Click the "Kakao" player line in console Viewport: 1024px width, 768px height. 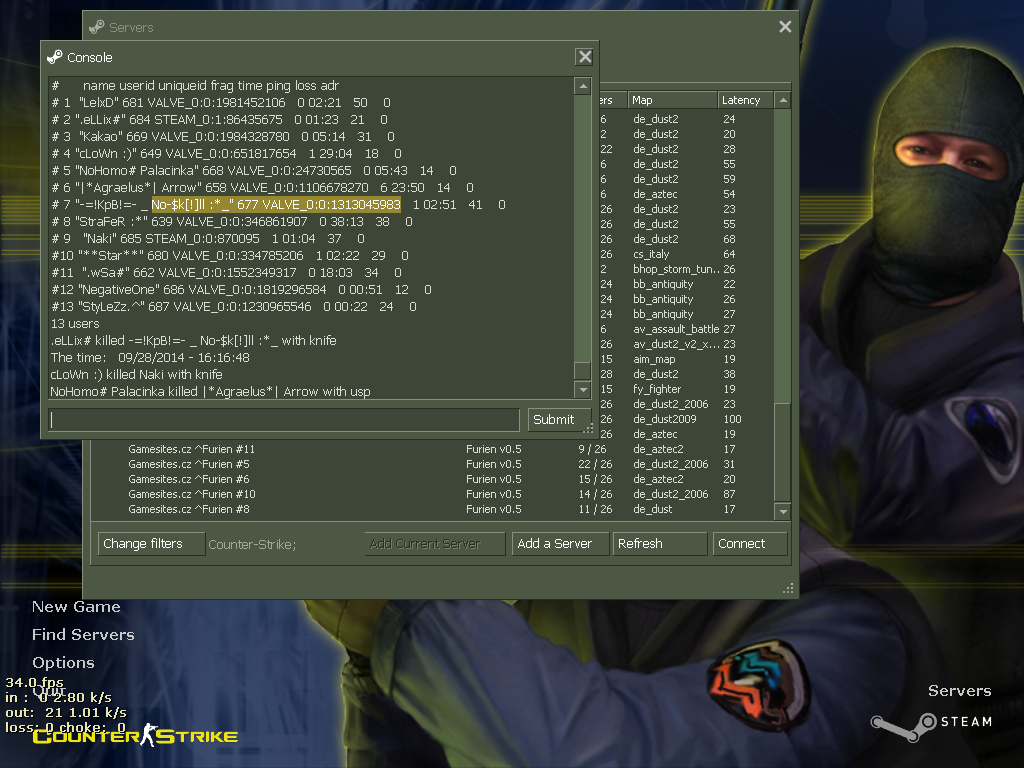tap(223, 136)
